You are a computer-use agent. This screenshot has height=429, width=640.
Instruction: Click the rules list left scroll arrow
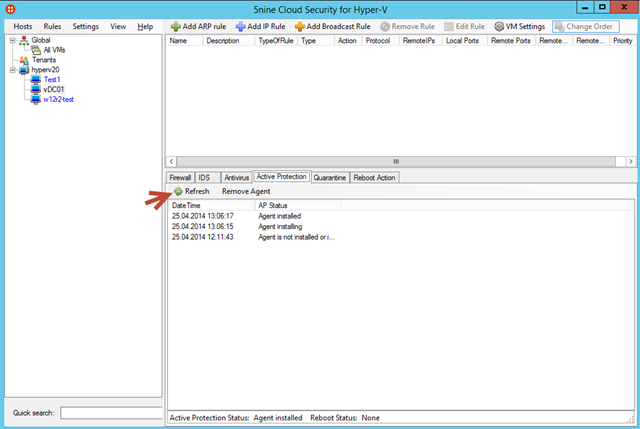pos(171,161)
